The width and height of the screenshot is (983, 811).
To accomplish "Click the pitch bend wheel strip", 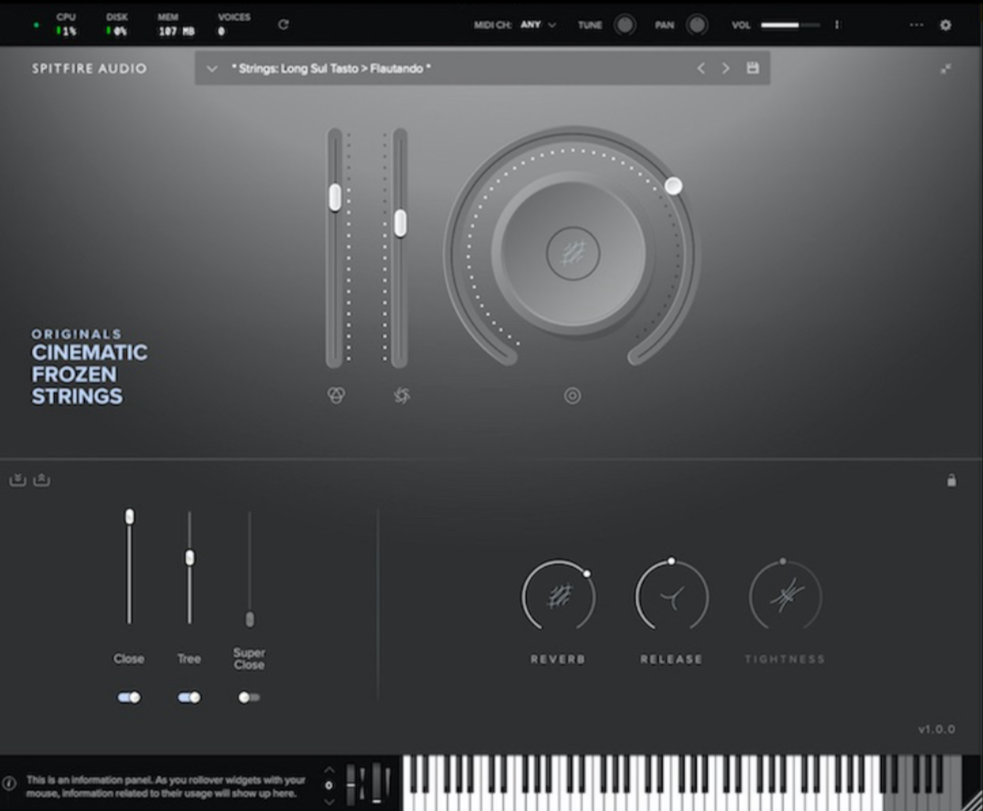I will [351, 784].
